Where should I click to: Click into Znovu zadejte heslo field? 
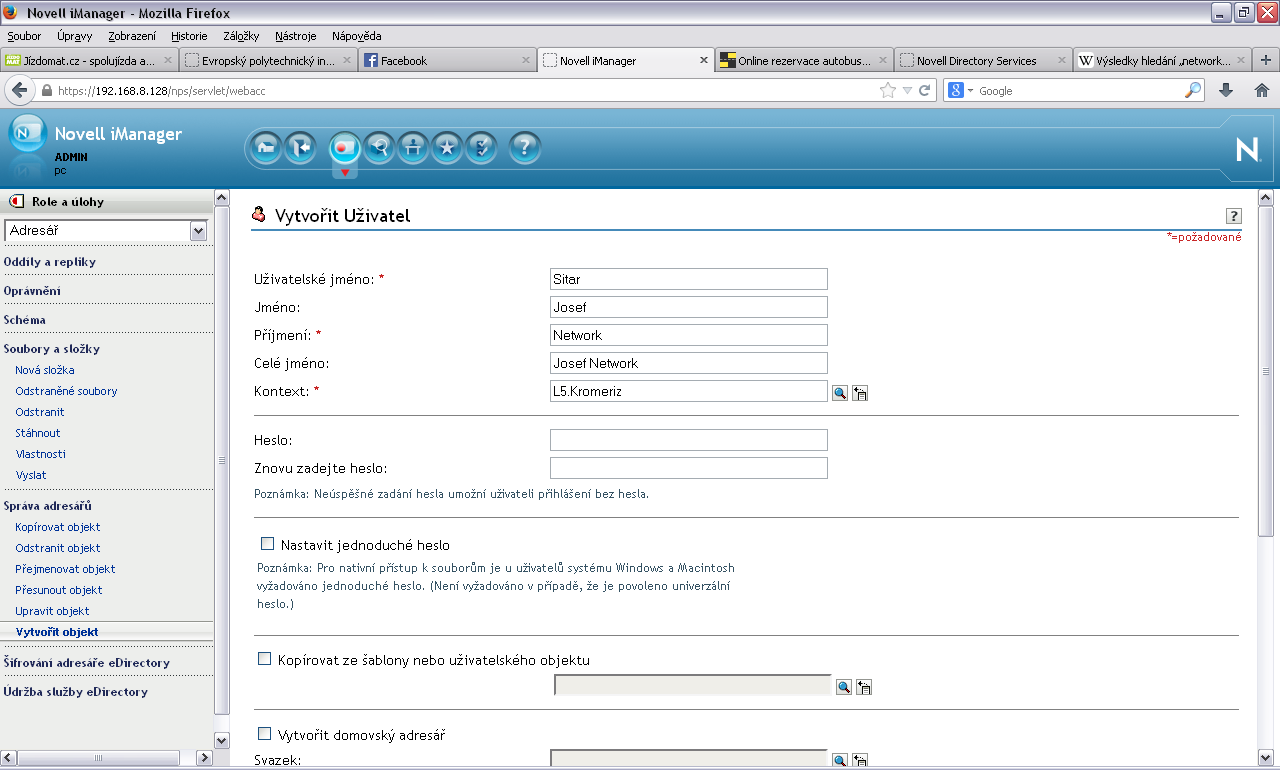tap(689, 468)
